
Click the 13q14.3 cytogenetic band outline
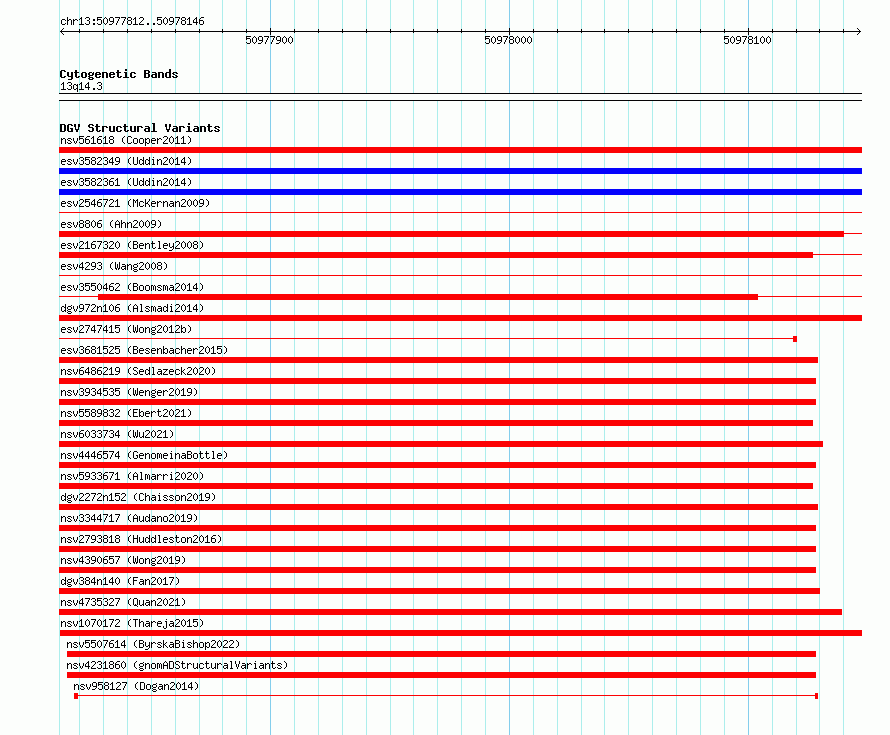coord(460,97)
